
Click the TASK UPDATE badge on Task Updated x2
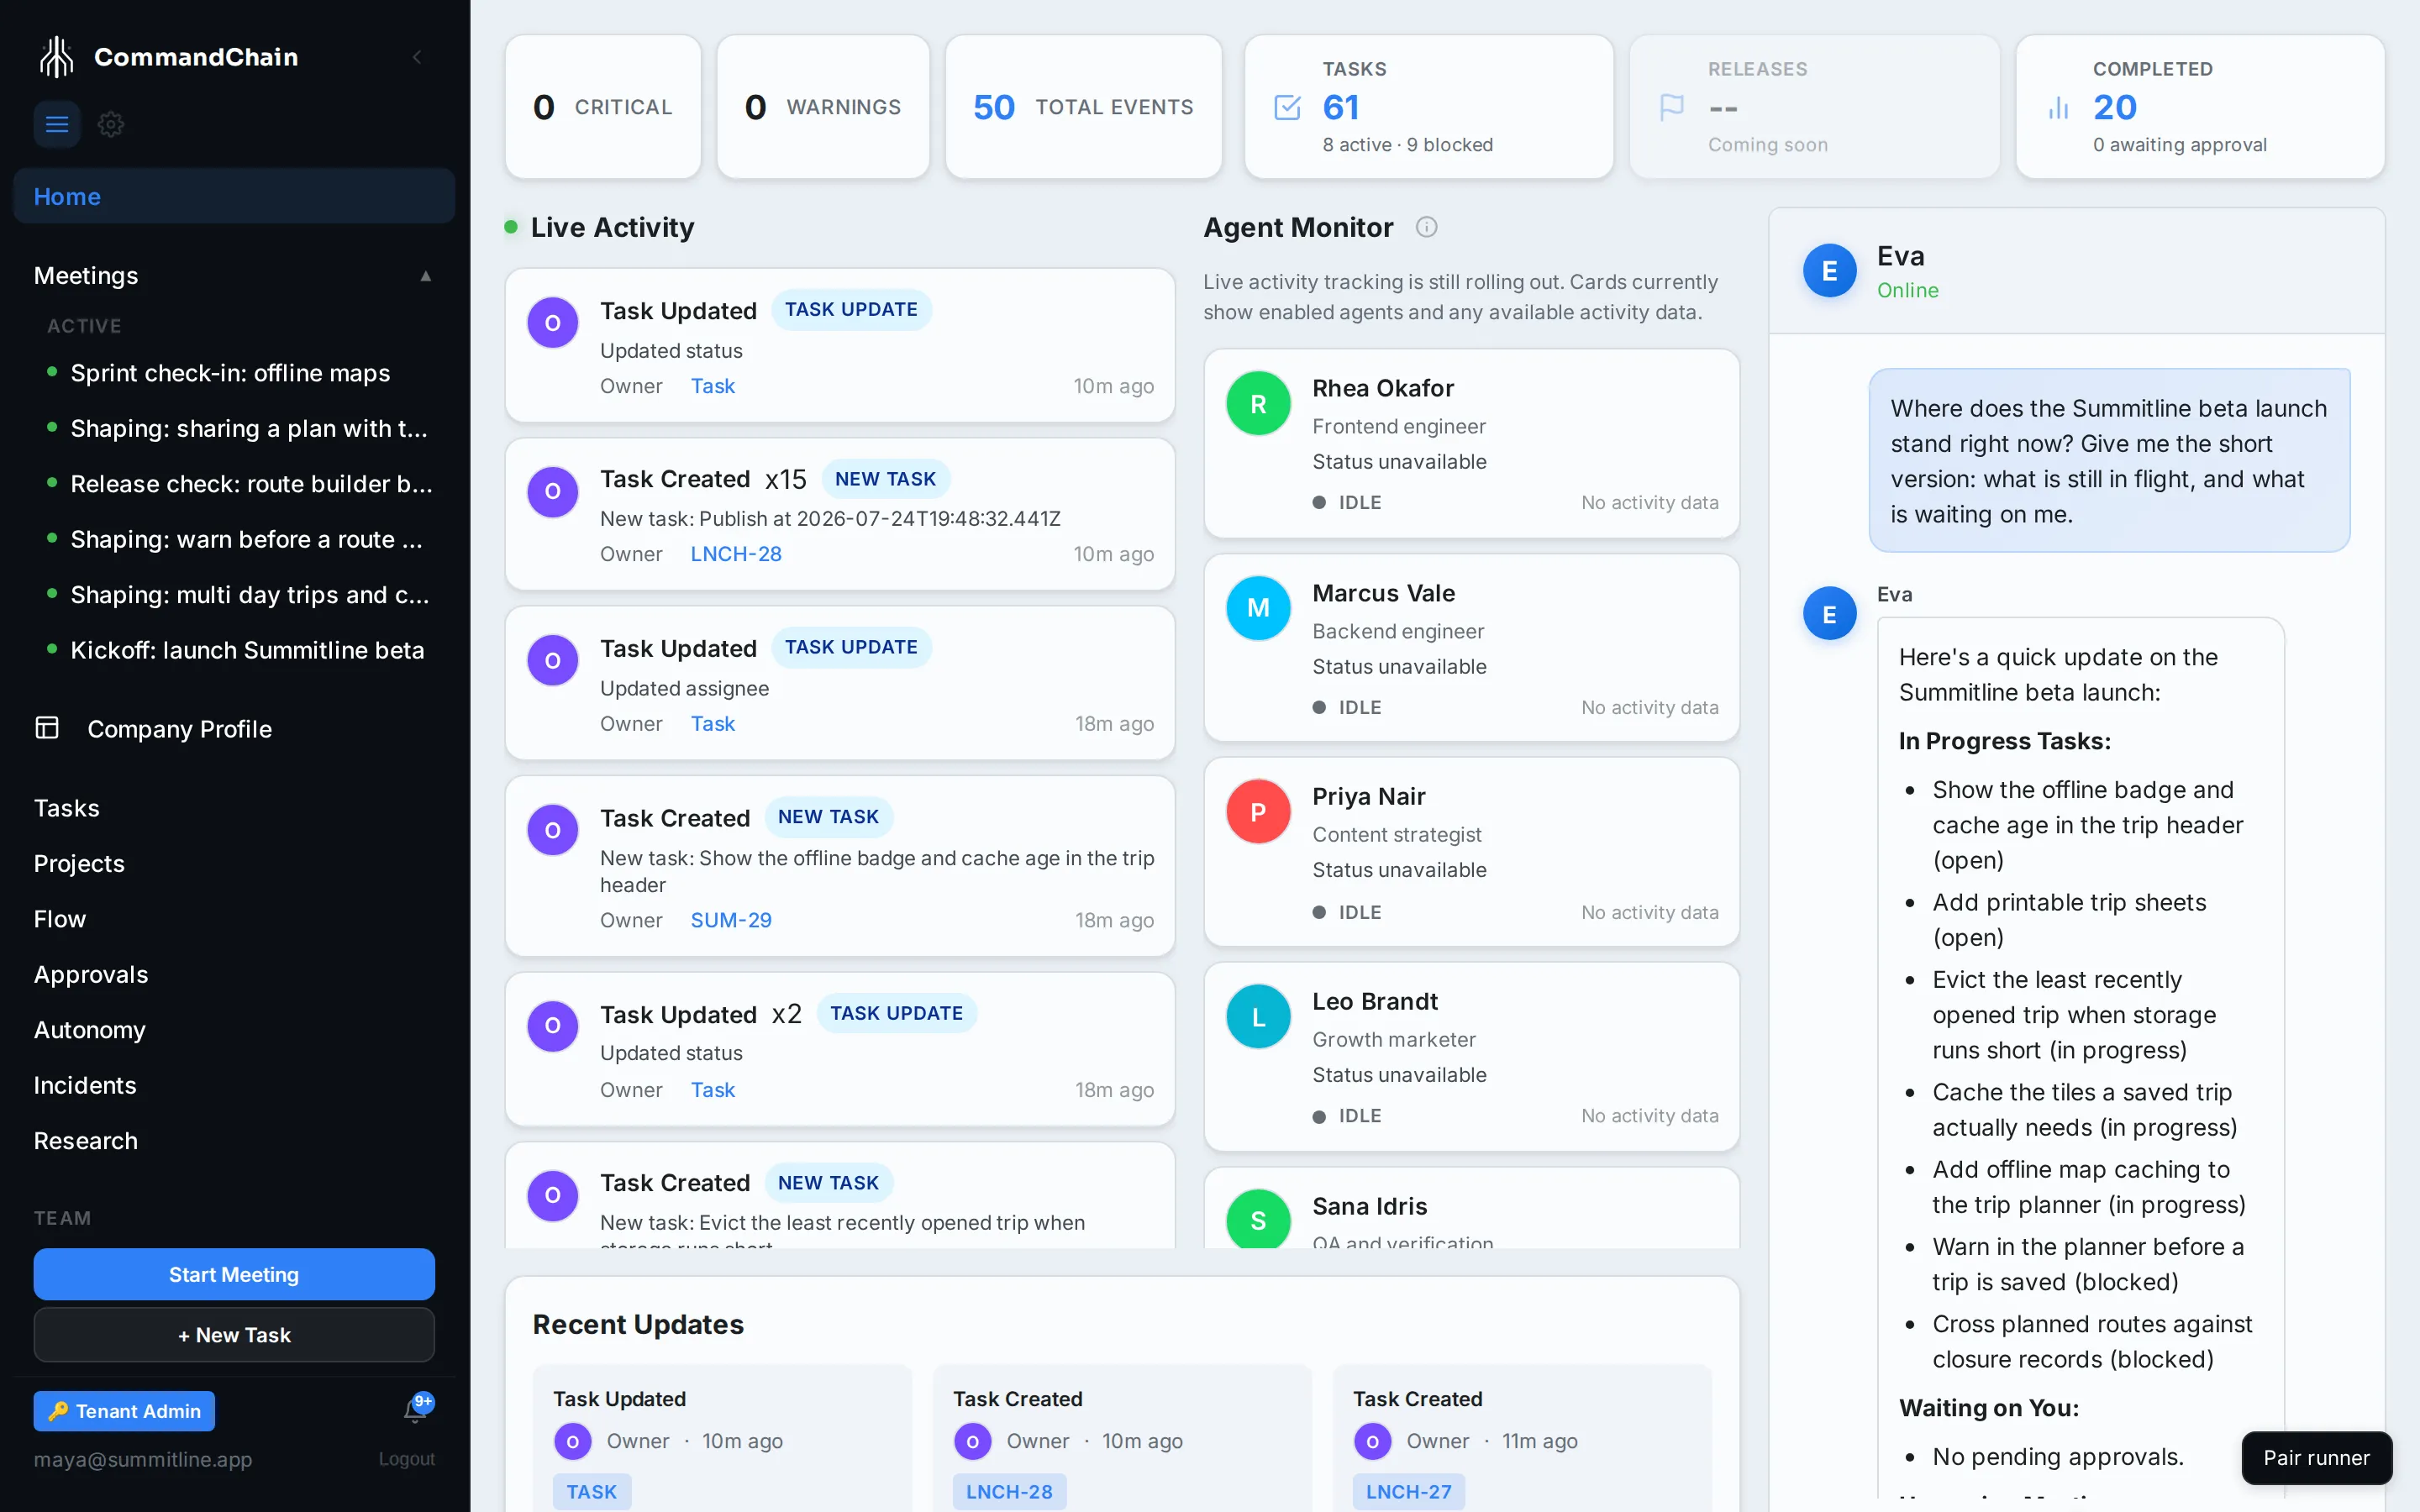896,1013
